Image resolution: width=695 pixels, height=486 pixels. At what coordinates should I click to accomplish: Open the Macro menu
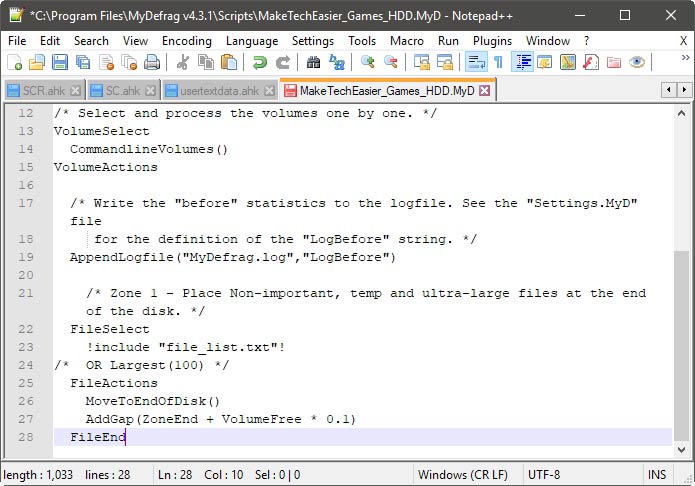click(x=406, y=41)
